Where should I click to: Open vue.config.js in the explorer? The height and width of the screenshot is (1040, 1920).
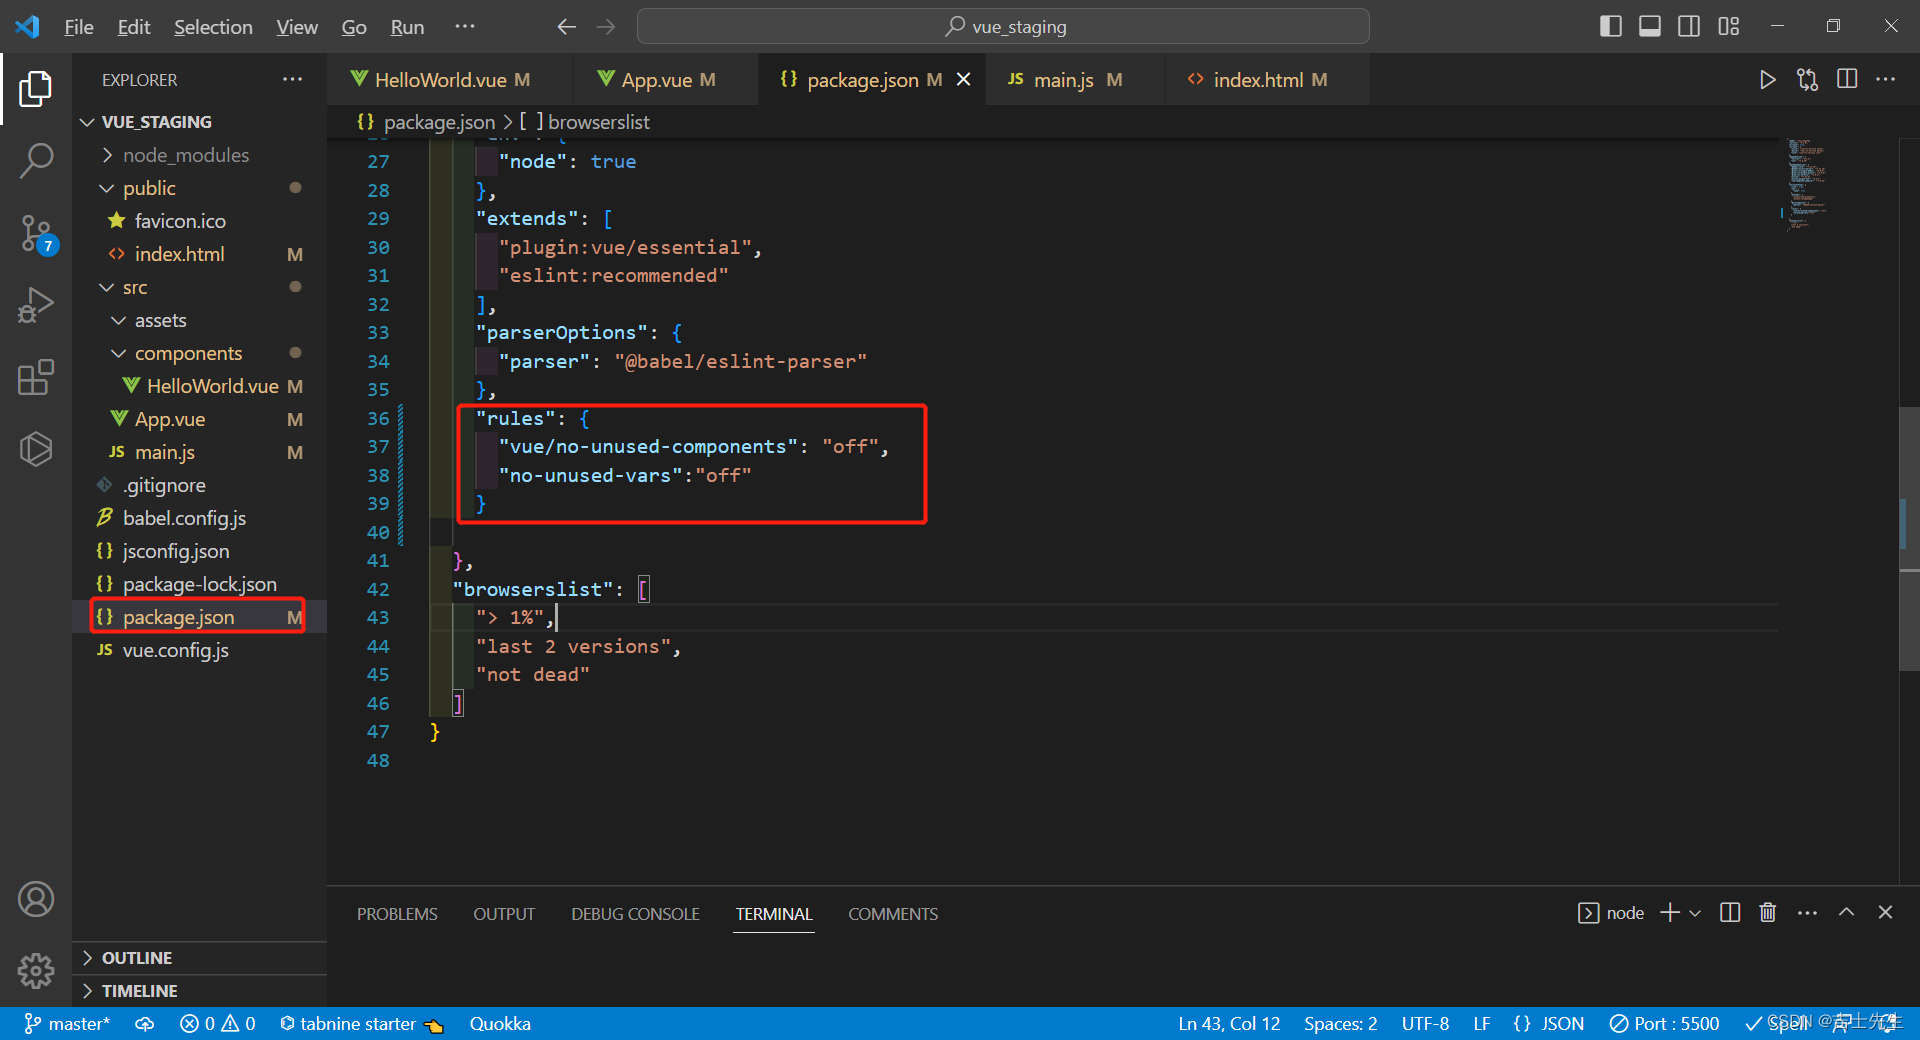pos(199,650)
